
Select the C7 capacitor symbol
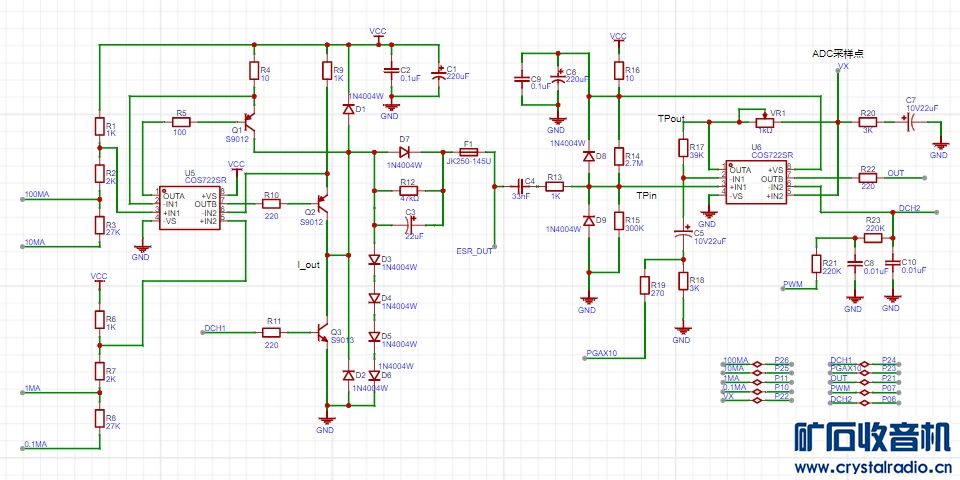(910, 122)
